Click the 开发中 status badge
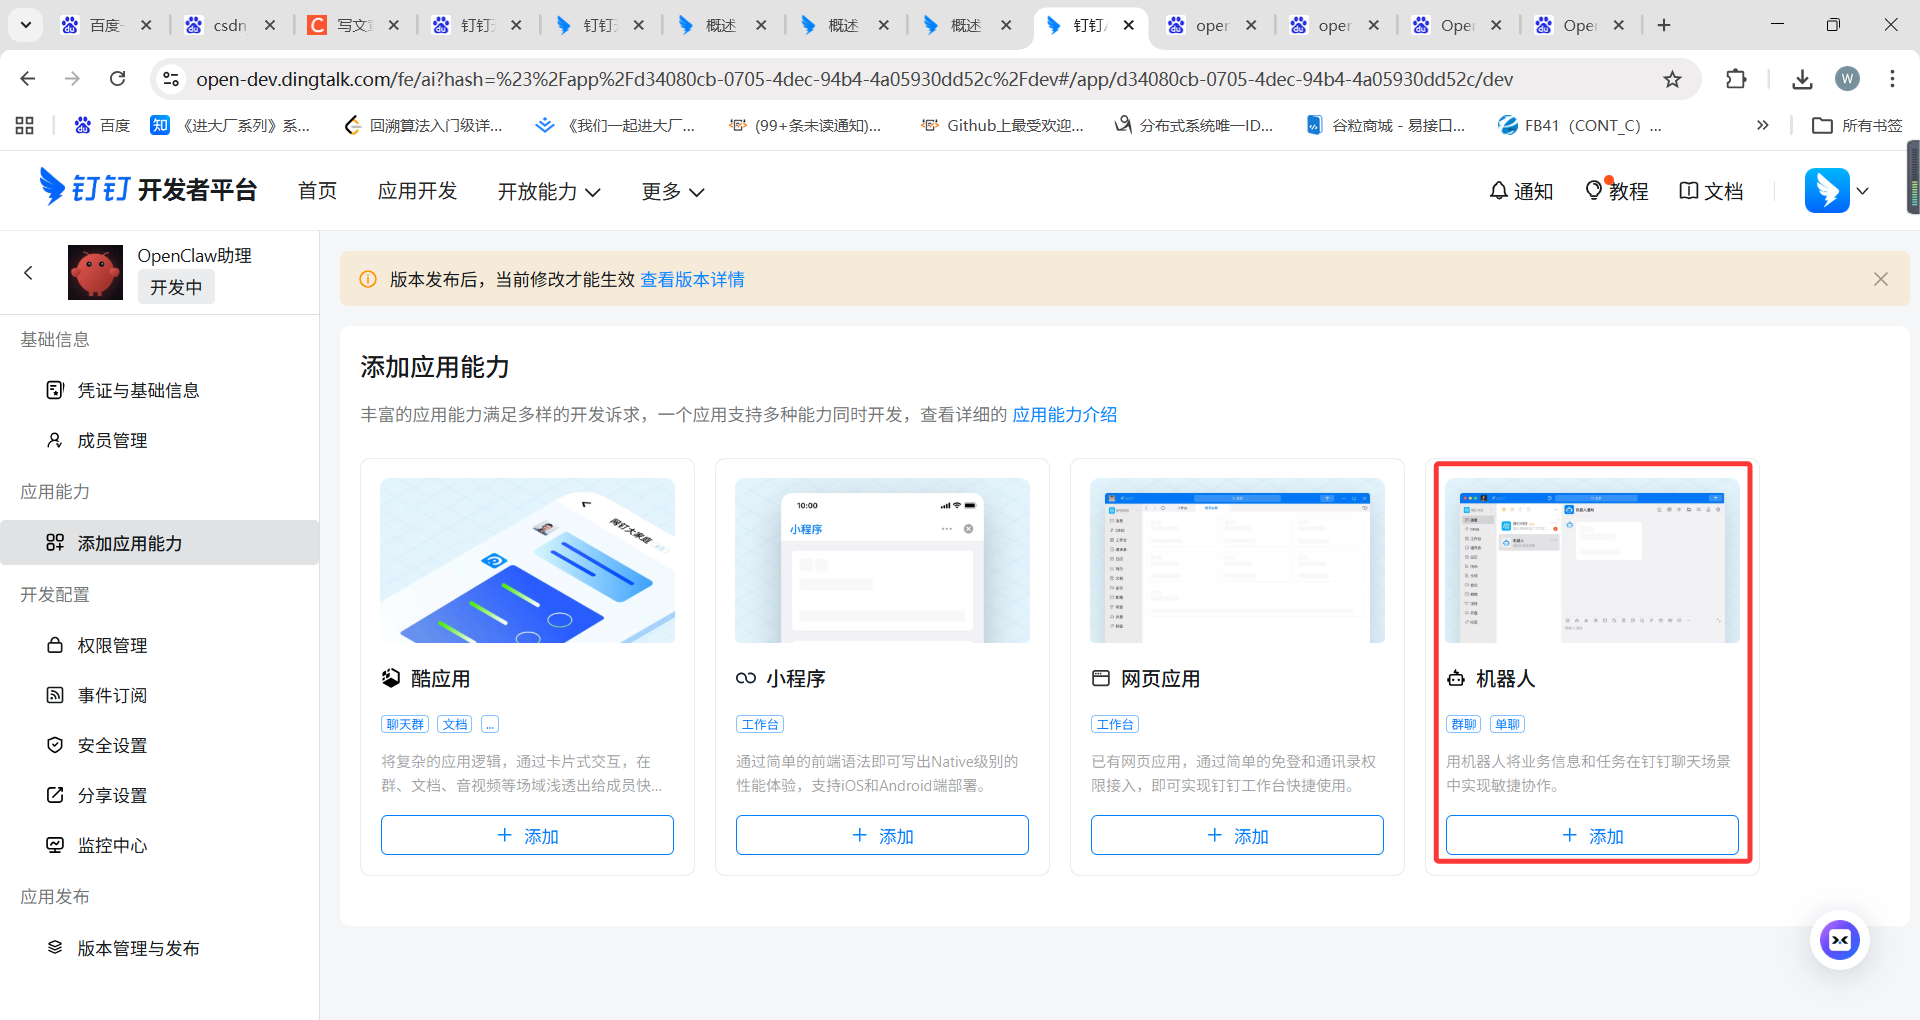This screenshot has height=1020, width=1920. pos(176,287)
